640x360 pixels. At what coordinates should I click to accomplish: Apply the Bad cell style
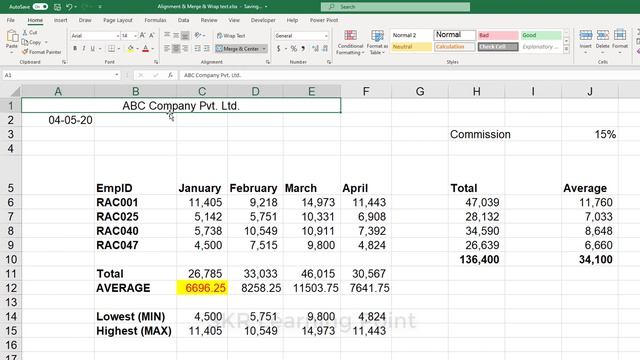click(x=498, y=35)
